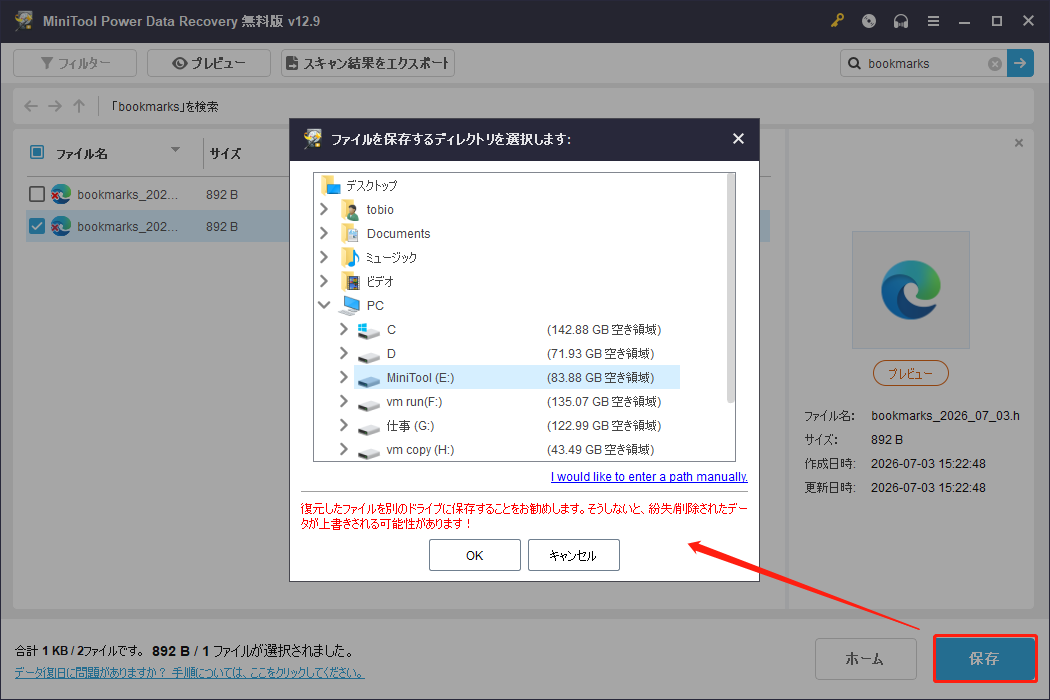Uncheck the second bookmarks file checkbox
1050x700 pixels.
coord(37,226)
